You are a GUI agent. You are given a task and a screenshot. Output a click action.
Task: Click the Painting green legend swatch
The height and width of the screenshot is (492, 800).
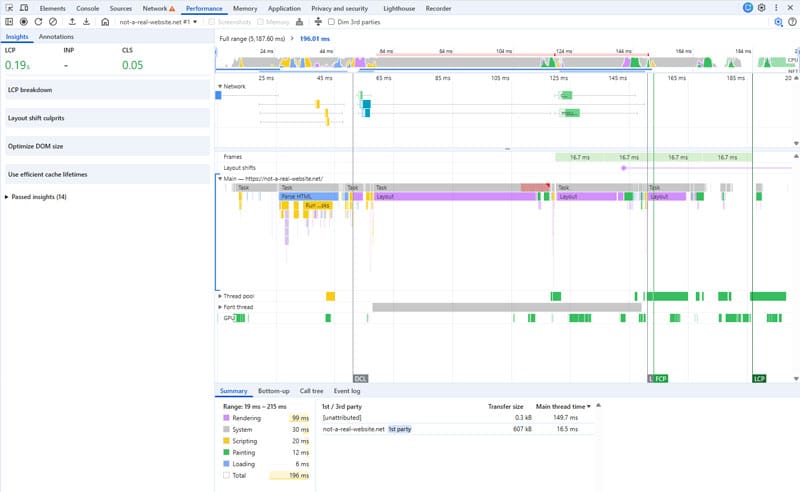pyautogui.click(x=227, y=452)
